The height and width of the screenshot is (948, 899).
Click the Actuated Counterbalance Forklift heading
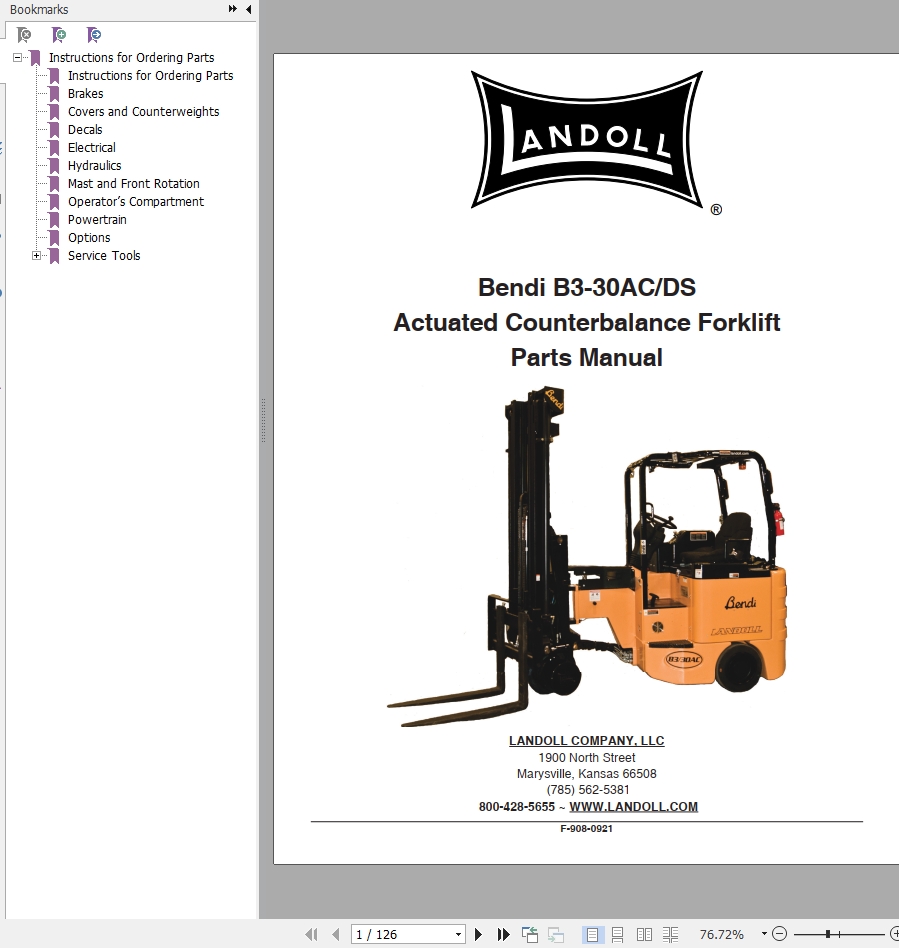pyautogui.click(x=586, y=322)
